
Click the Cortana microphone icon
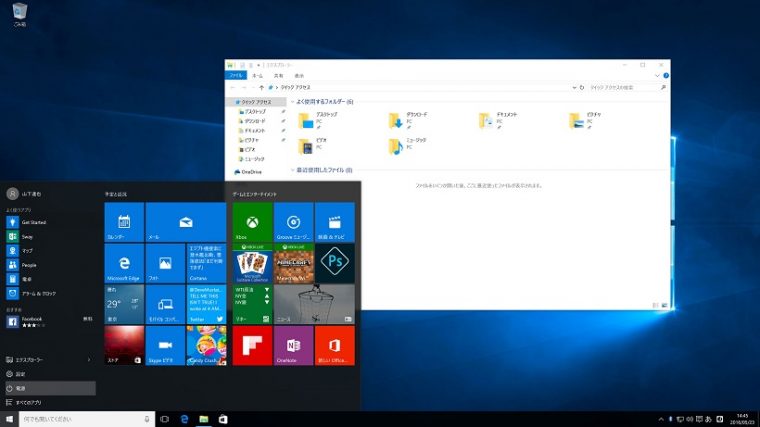(147, 419)
